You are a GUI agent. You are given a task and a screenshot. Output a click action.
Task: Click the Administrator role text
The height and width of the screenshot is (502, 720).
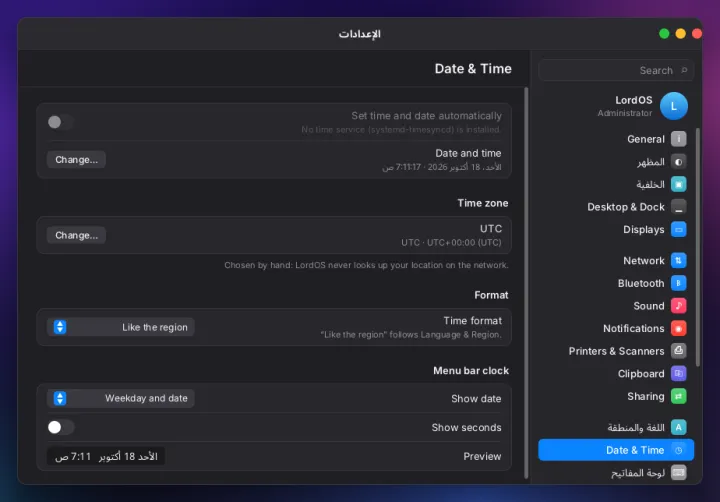(624, 113)
